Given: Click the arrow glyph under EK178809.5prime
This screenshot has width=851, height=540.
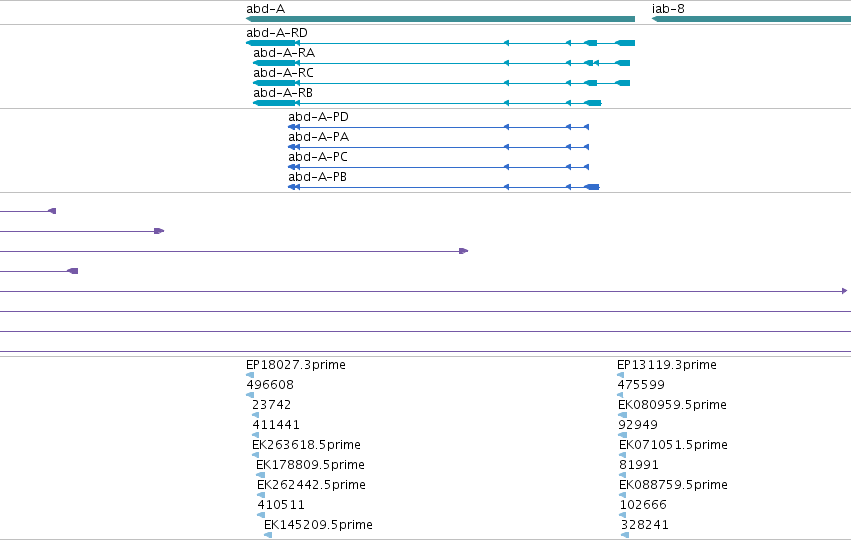Looking at the screenshot, I should click(x=261, y=475).
